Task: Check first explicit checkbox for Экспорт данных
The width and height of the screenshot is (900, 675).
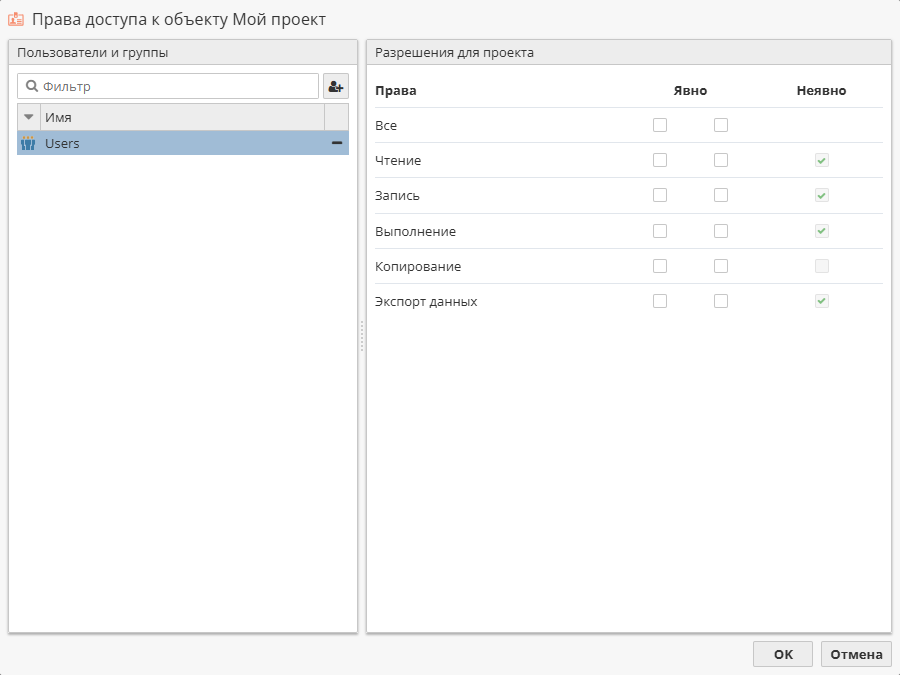Action: click(660, 301)
